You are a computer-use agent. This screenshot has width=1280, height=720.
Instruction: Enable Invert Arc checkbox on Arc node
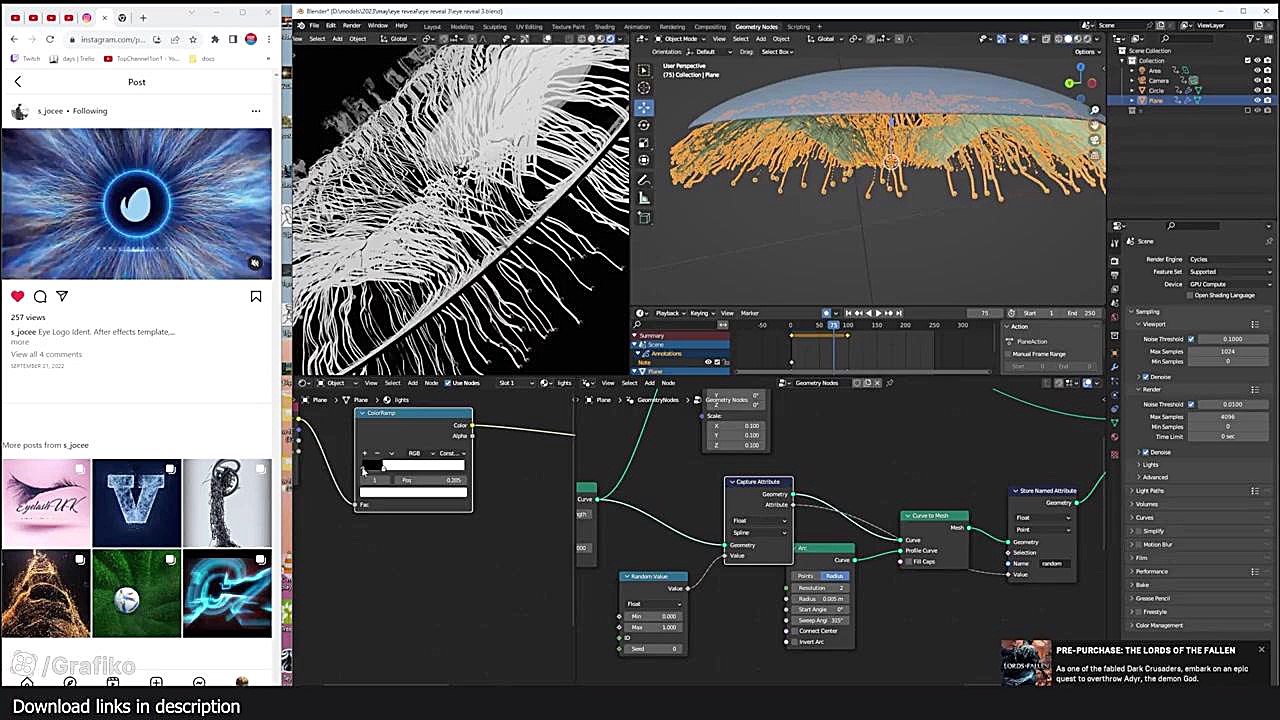coord(795,642)
